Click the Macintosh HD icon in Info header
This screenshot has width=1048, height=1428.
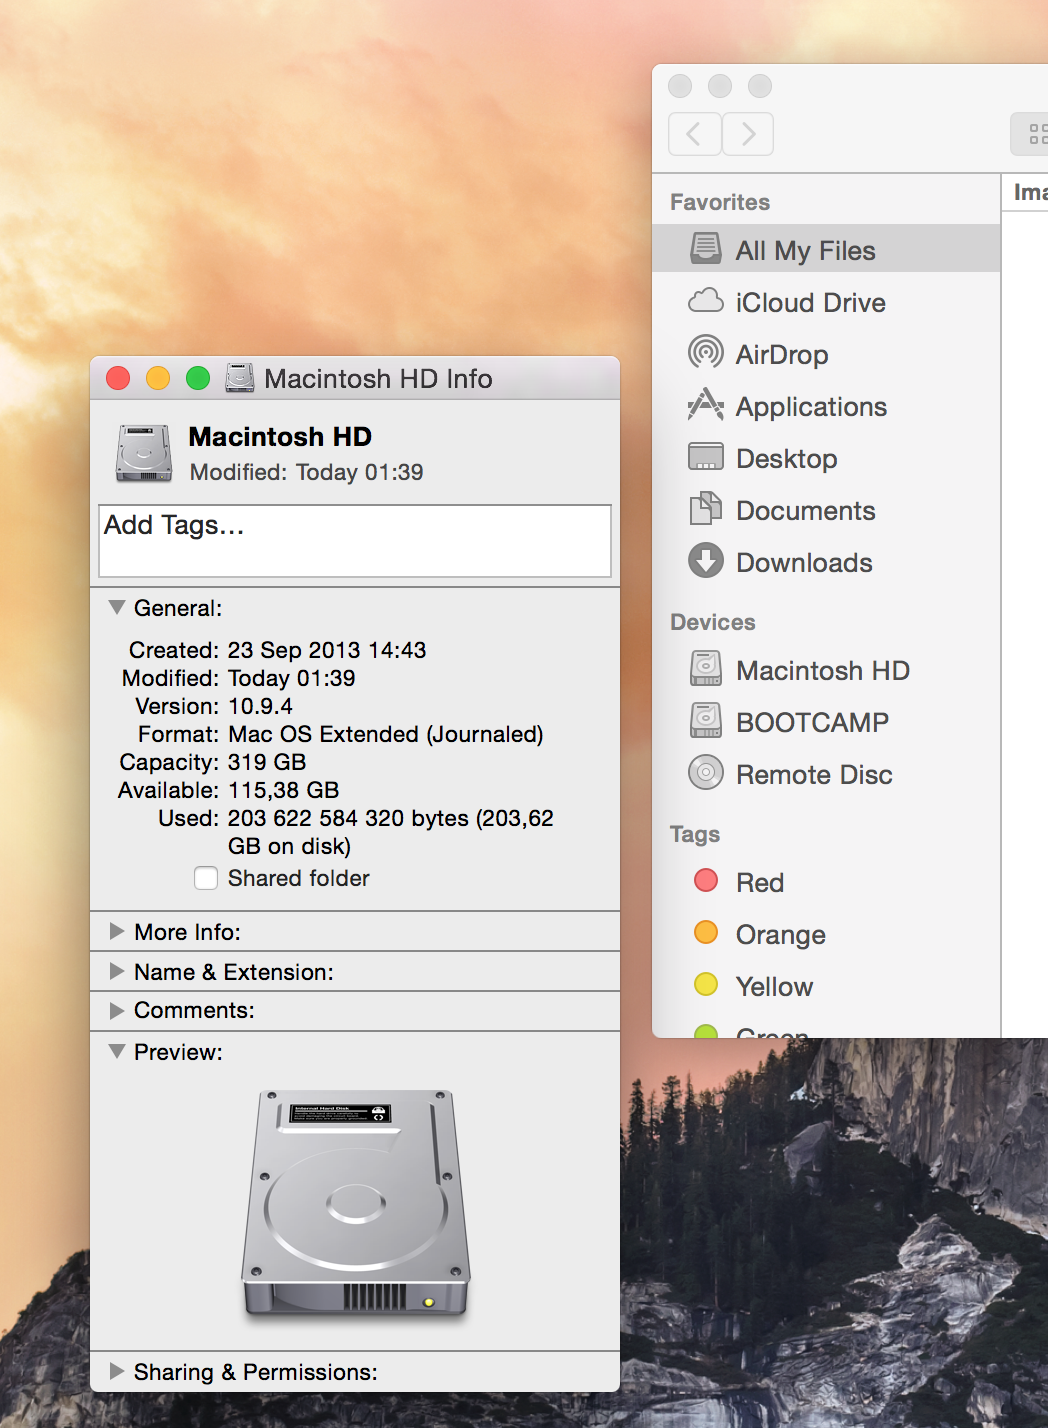click(x=144, y=453)
